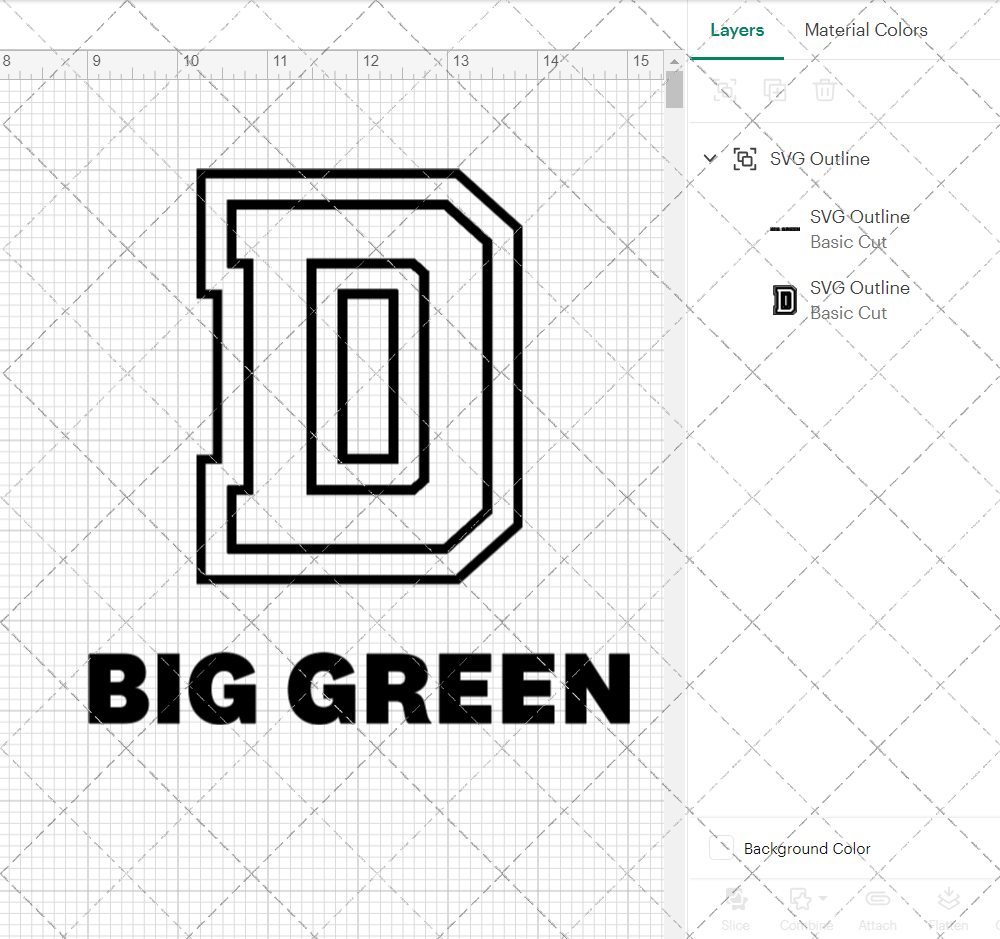The image size is (1000, 939).
Task: Click the canvas scrollbar up arrow
Action: [674, 62]
